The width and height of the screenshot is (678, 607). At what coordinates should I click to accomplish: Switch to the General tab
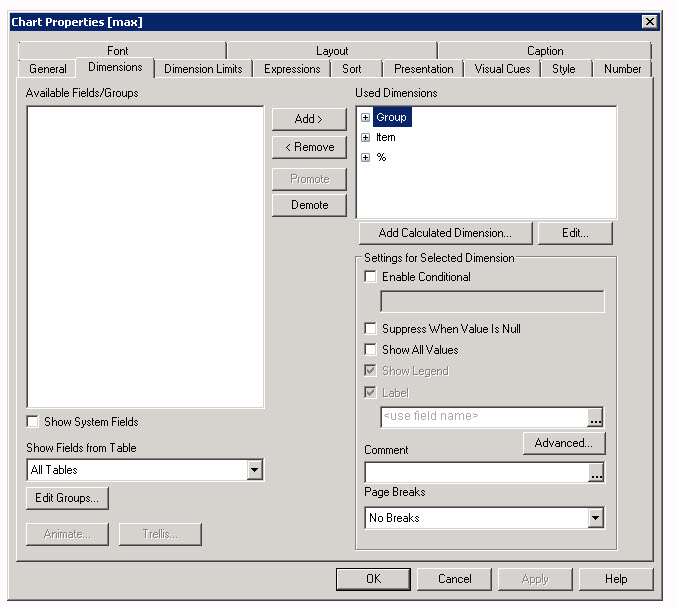tap(48, 69)
